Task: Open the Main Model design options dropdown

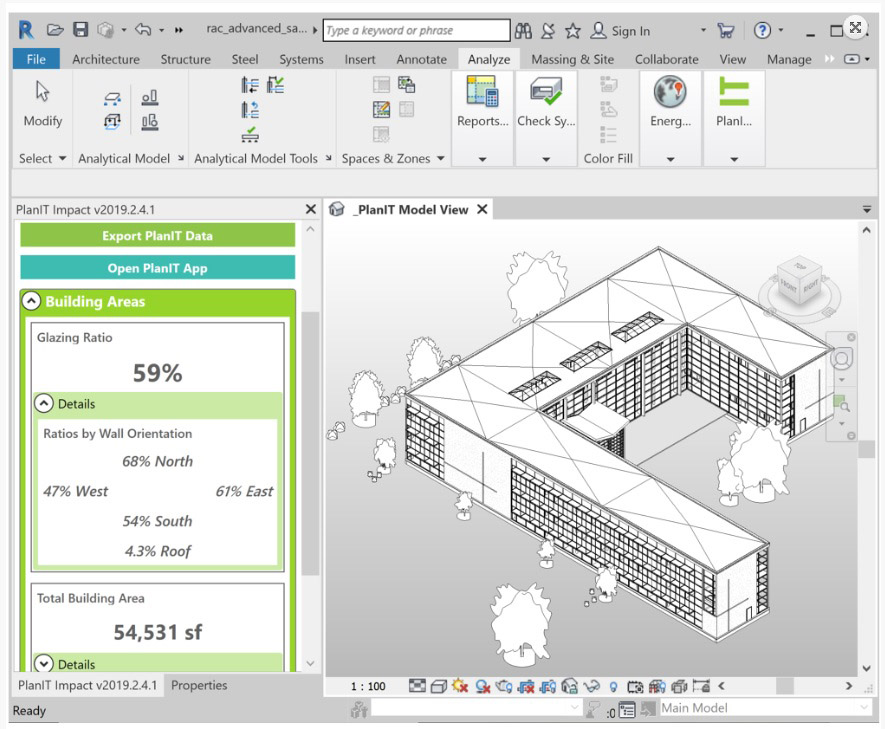Action: point(764,708)
